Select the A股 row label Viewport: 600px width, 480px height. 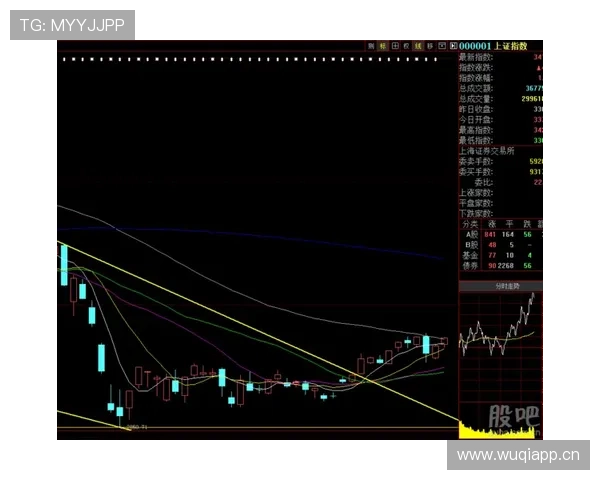click(x=471, y=234)
